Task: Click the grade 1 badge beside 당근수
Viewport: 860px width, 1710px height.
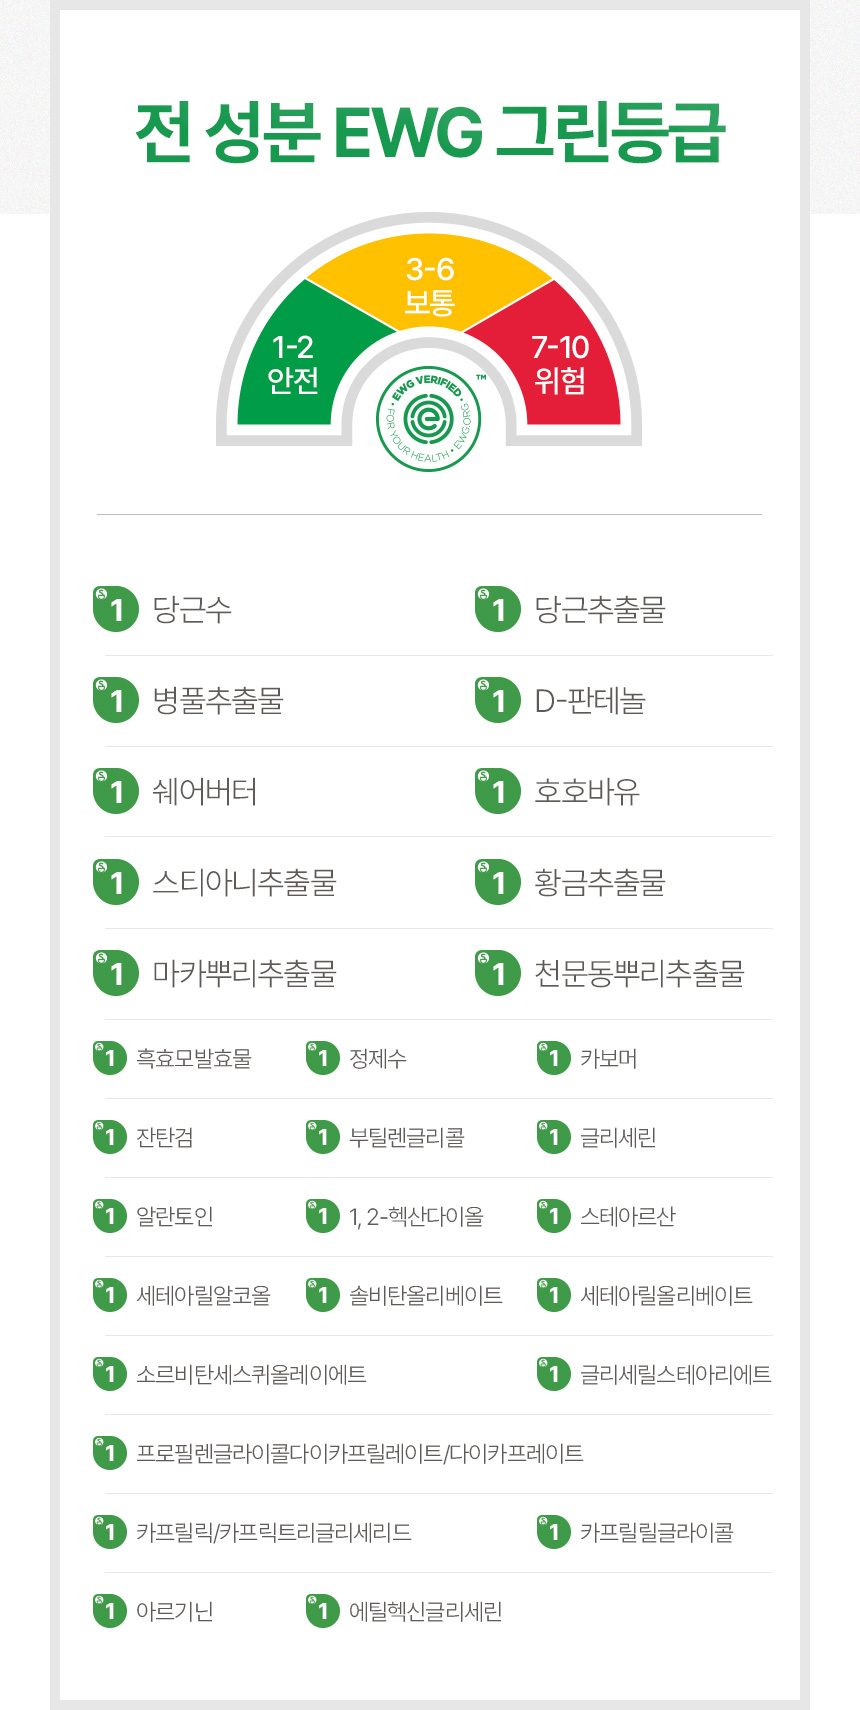Action: click(116, 609)
